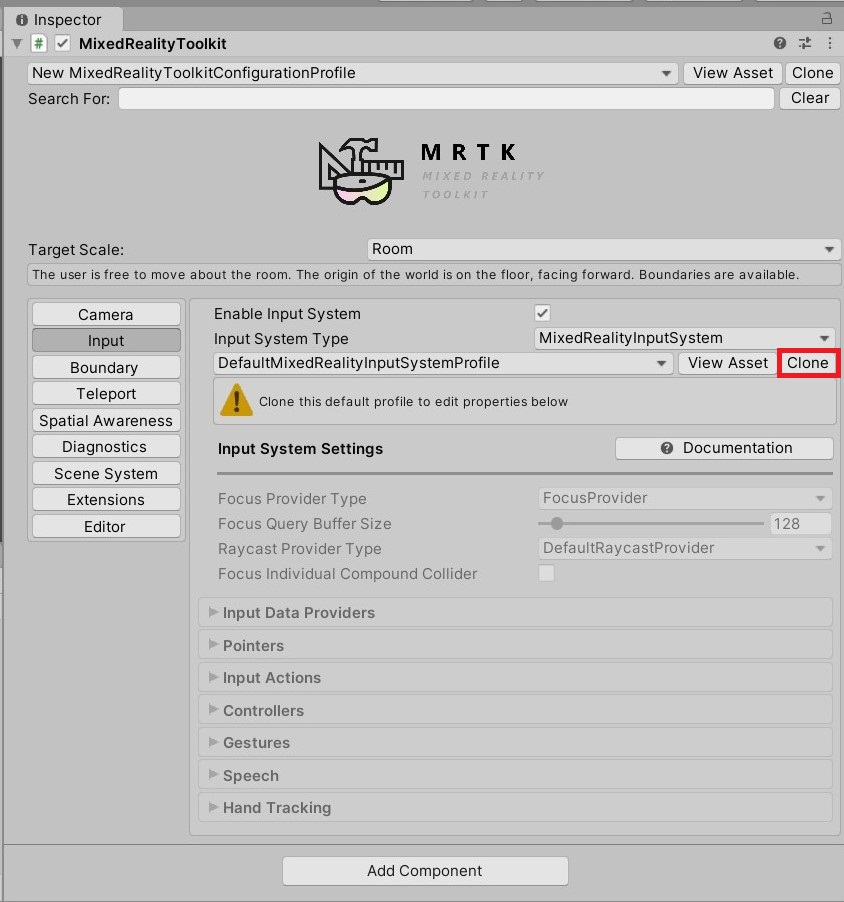Open the Input System Documentation
844x902 pixels.
(x=724, y=448)
